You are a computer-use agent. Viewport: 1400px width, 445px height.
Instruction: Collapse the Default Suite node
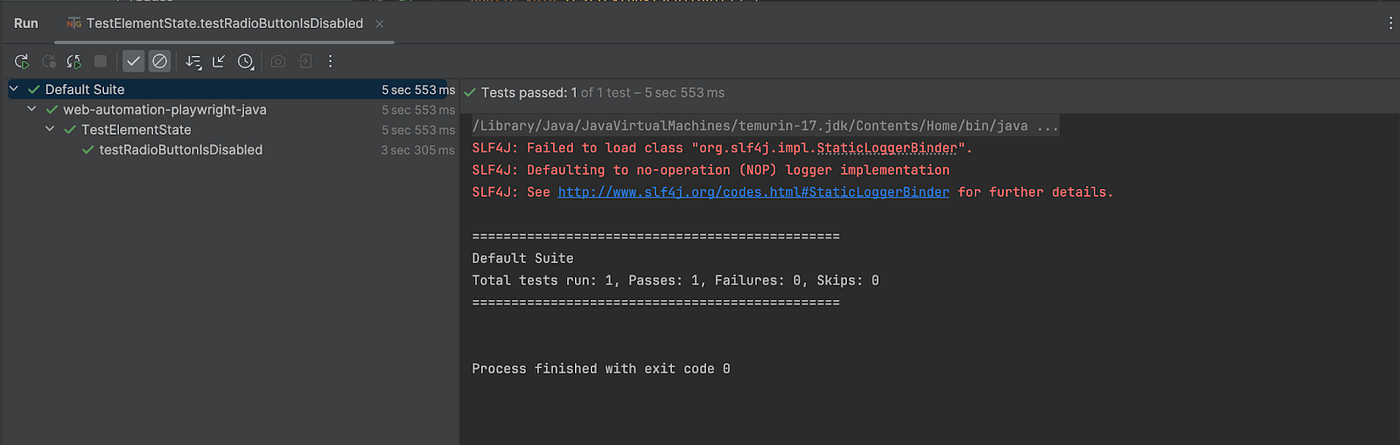click(13, 89)
